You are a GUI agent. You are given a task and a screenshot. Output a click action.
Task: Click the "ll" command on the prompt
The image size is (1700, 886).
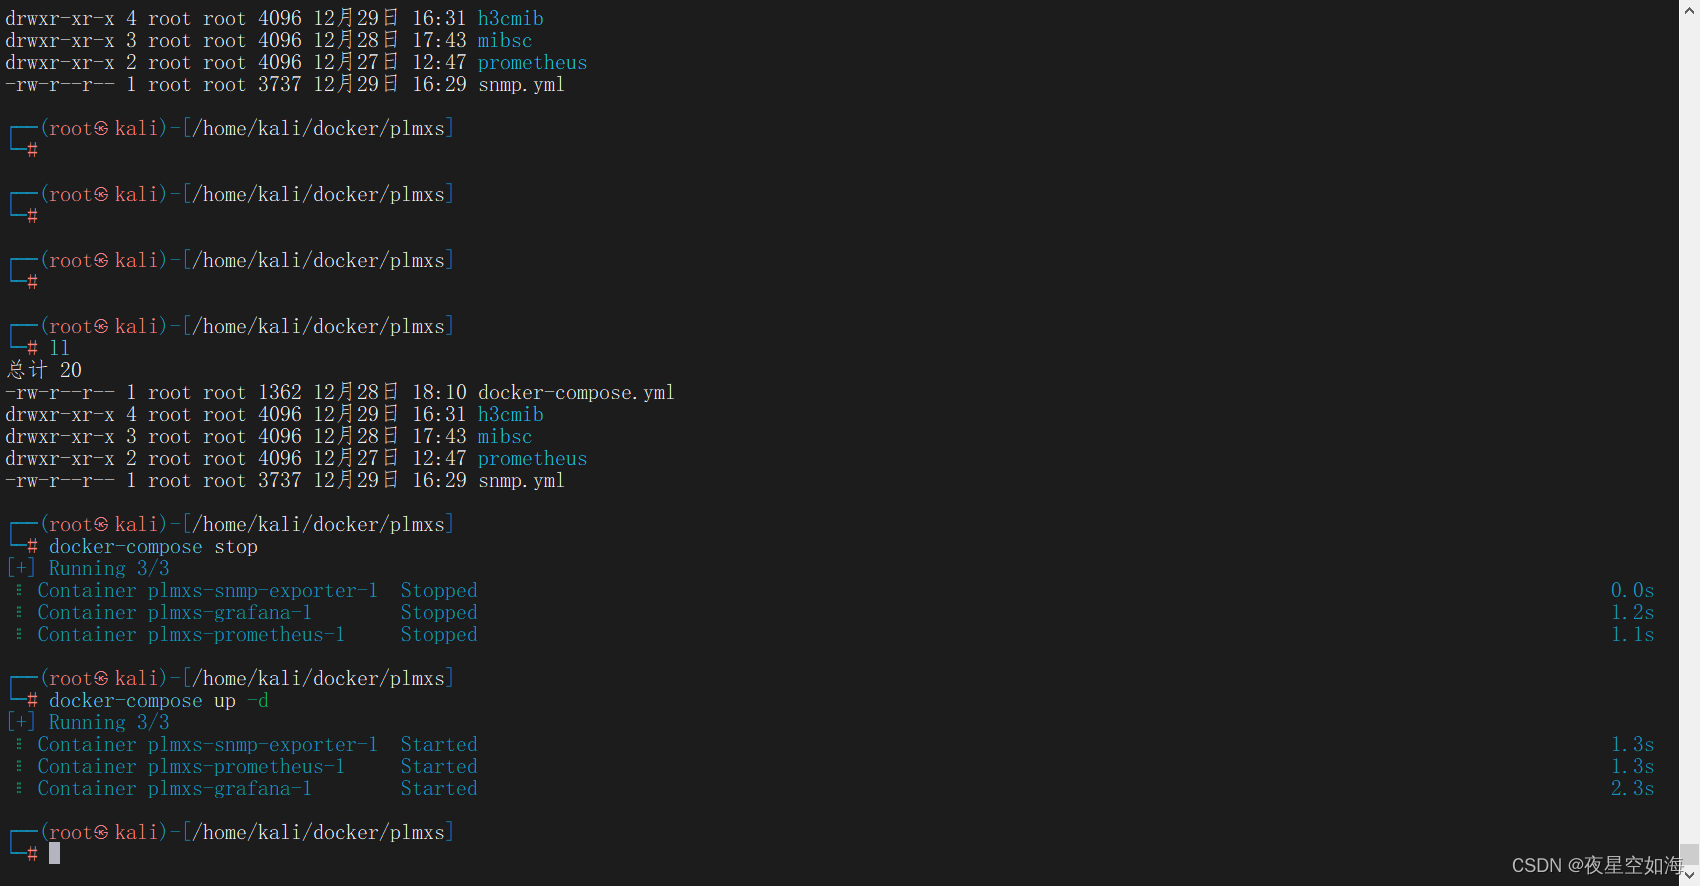tap(59, 348)
